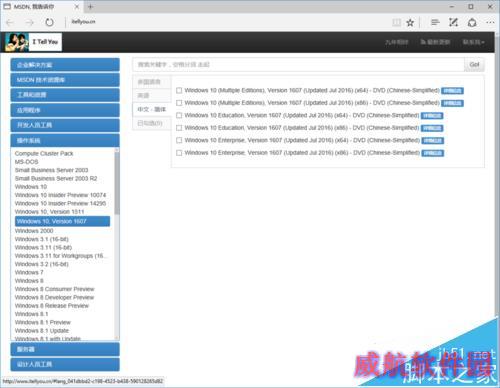Make a Web Note pen icon
Viewport: 500px width, 388px height.
[453, 22]
